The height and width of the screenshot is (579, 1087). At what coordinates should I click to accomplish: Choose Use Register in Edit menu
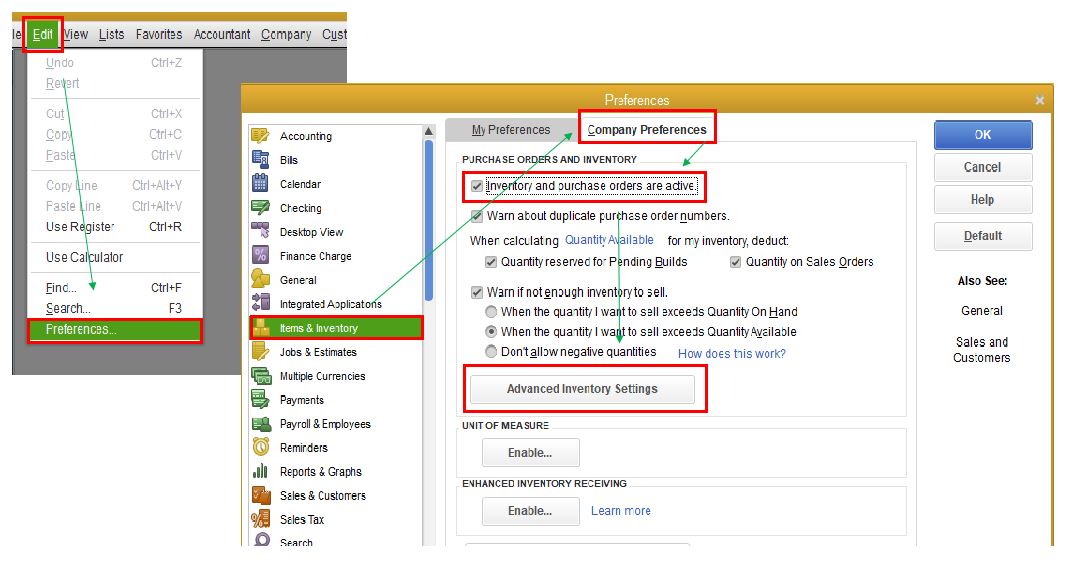(115, 227)
